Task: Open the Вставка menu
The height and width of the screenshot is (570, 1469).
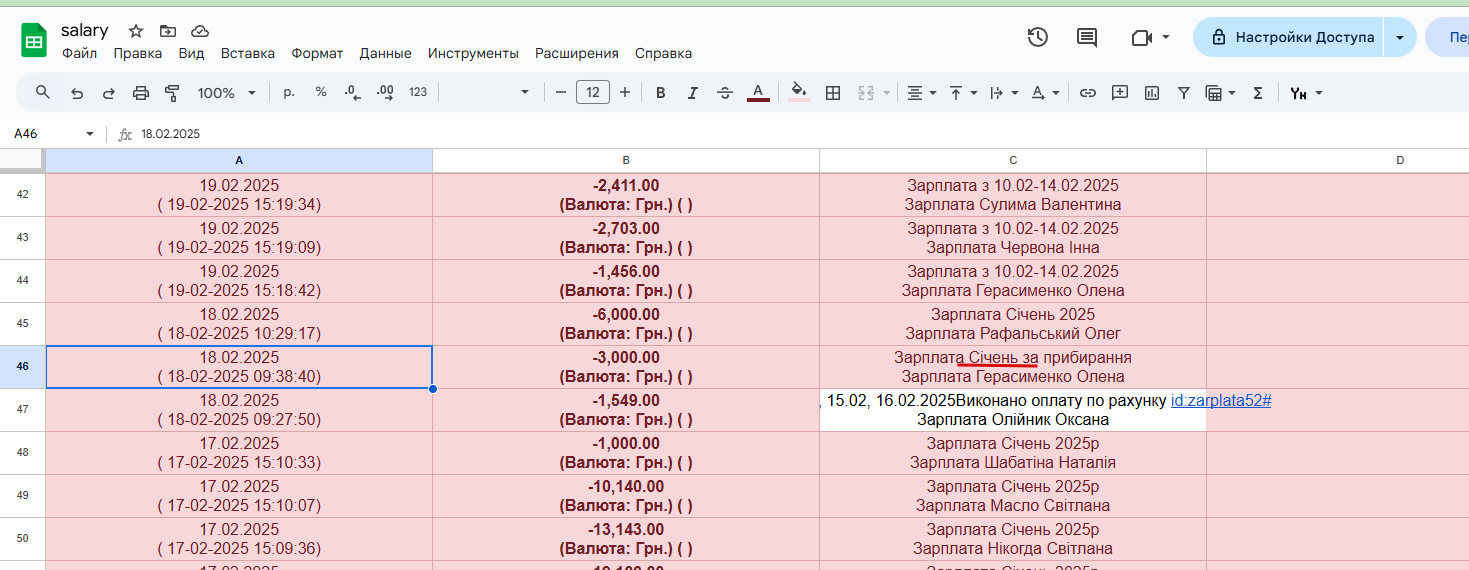Action: coord(248,53)
